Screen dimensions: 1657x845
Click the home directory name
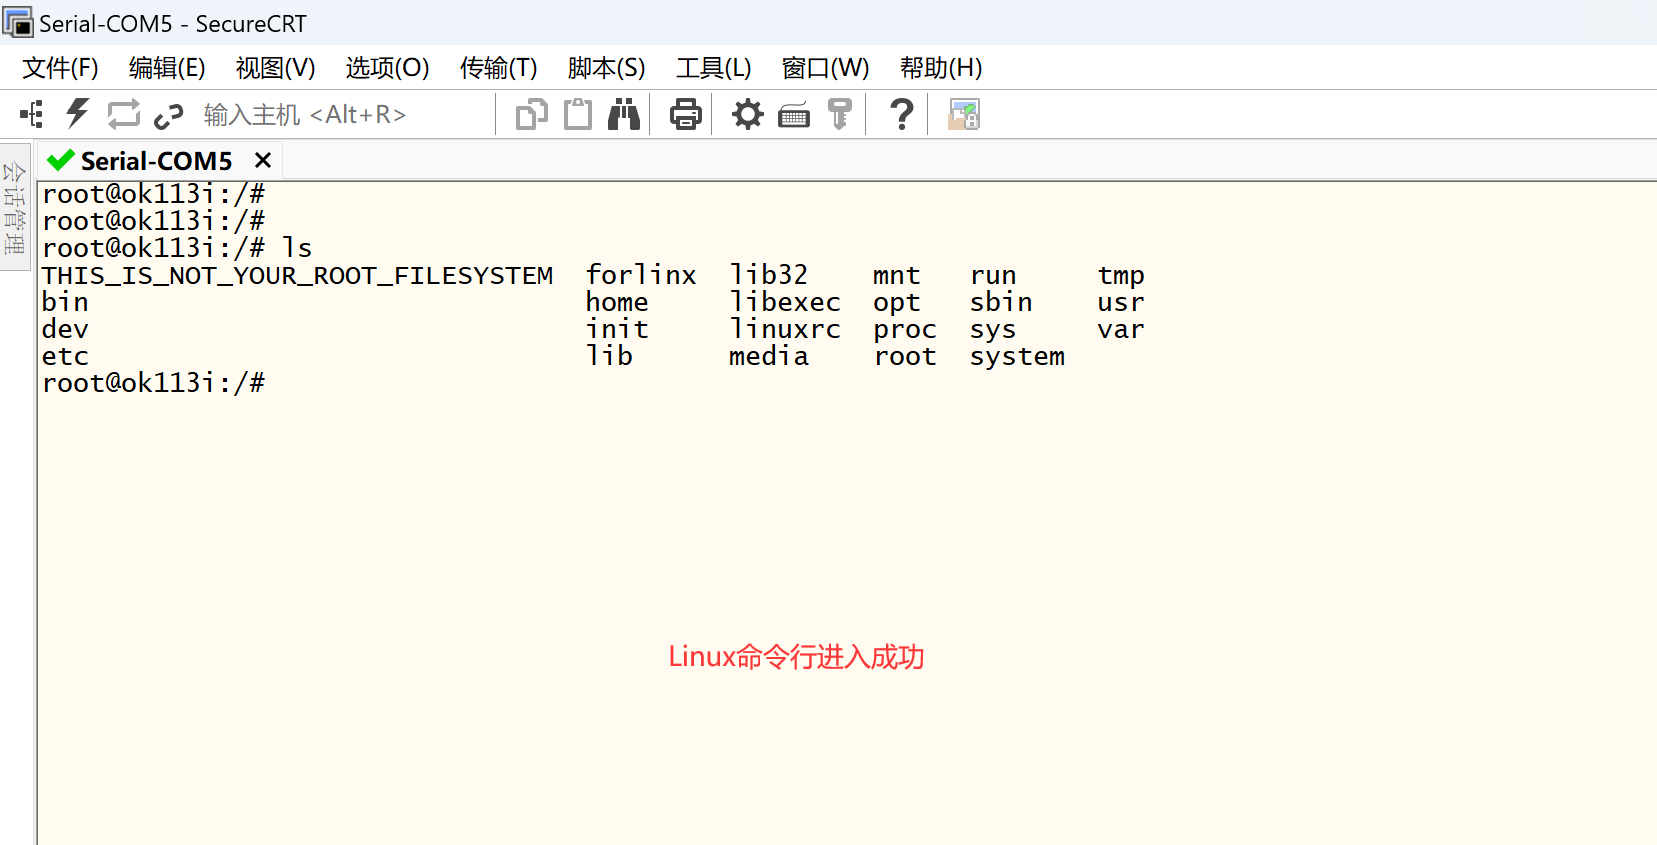[617, 302]
